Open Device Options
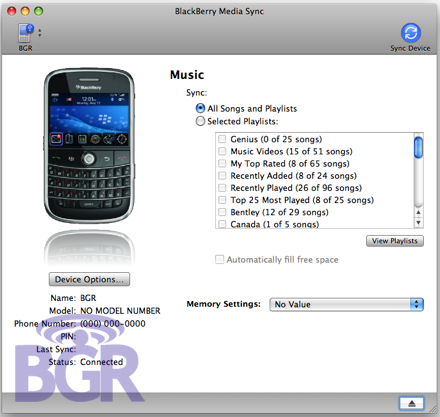The width and height of the screenshot is (440, 417). click(x=89, y=279)
